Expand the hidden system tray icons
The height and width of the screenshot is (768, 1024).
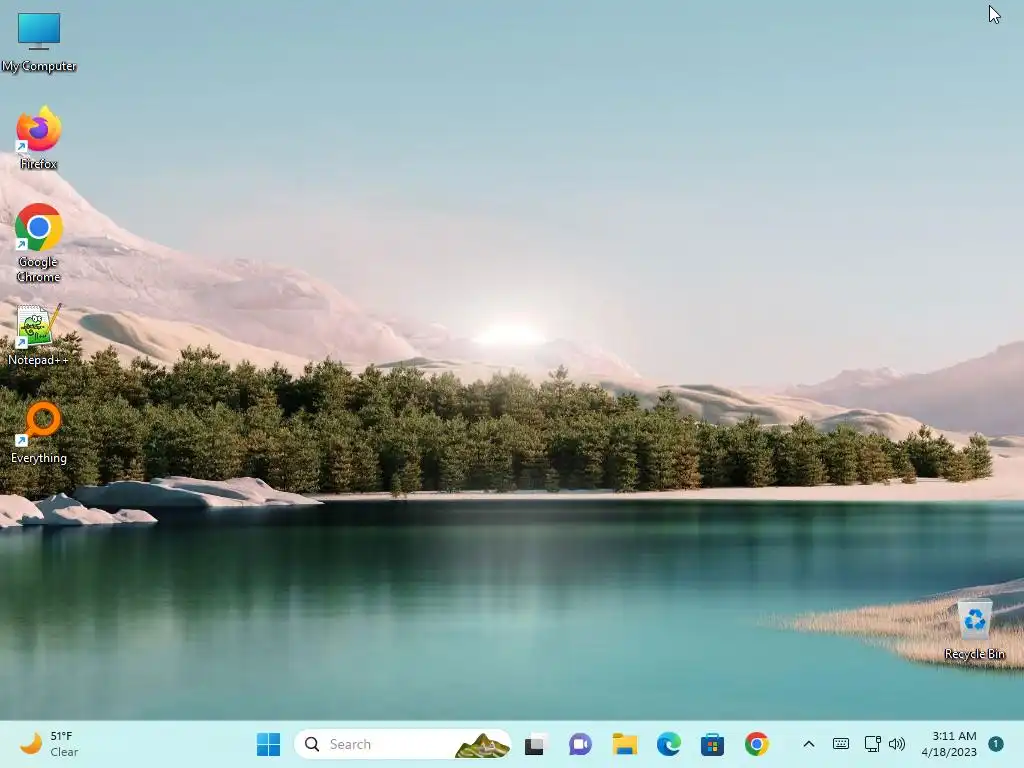pyautogui.click(x=808, y=744)
